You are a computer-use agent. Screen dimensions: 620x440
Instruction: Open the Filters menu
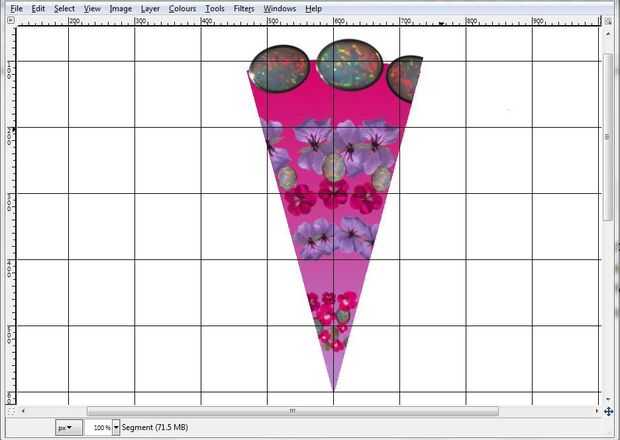pyautogui.click(x=244, y=8)
